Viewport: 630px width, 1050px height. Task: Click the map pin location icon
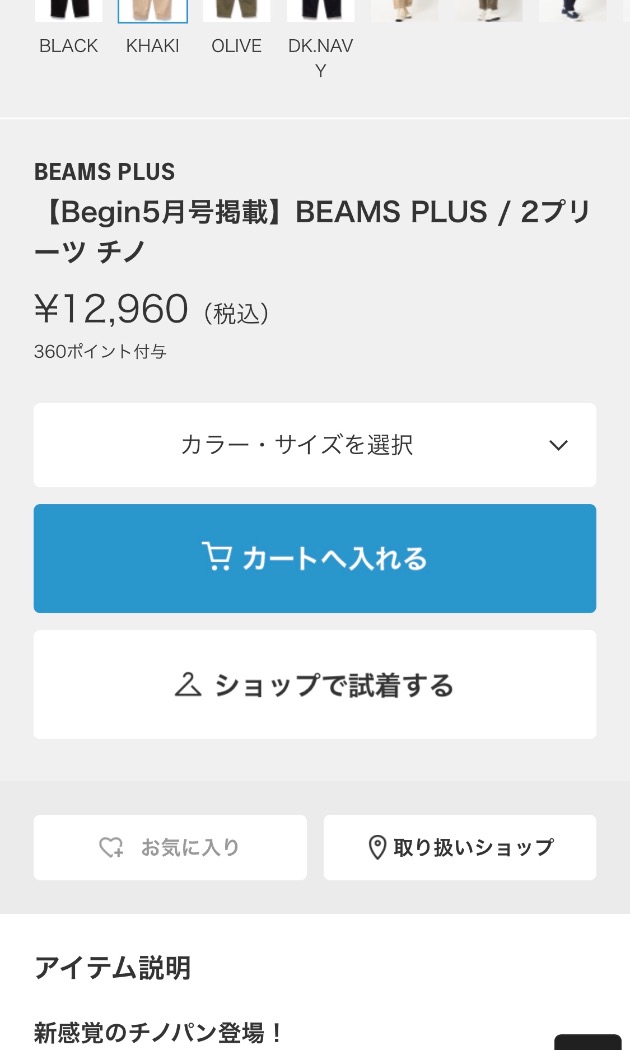[378, 848]
